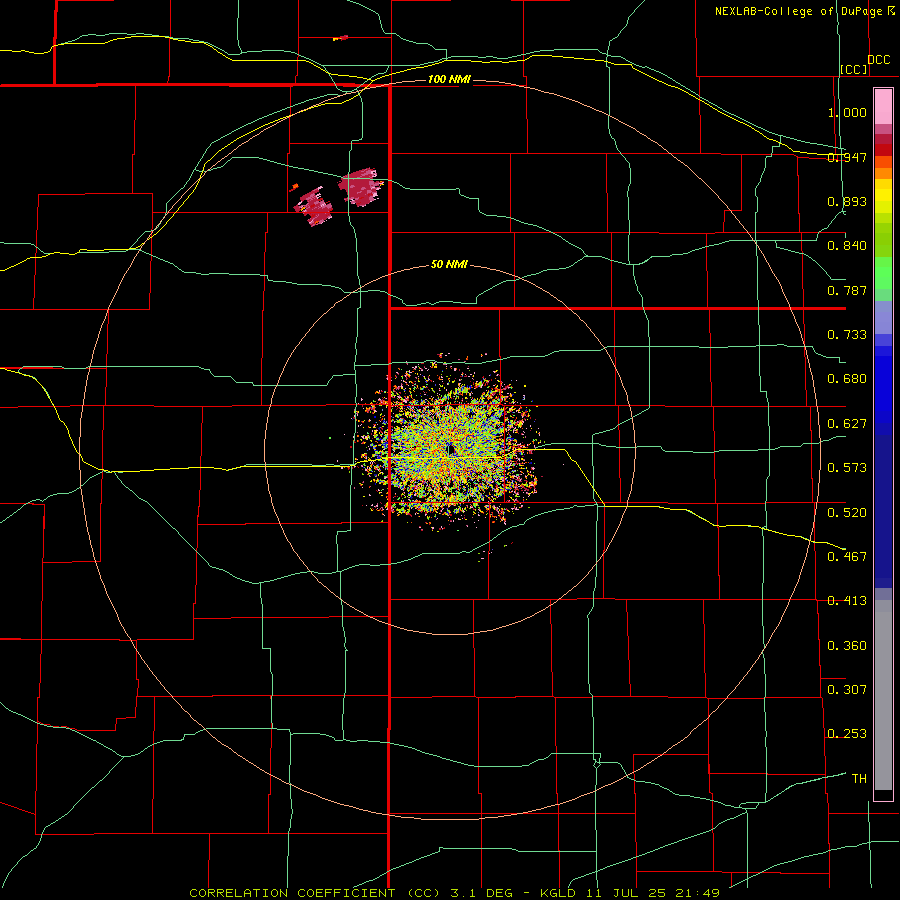
Task: Click the NEXLAB-College of DuPage credit text
Action: click(798, 11)
